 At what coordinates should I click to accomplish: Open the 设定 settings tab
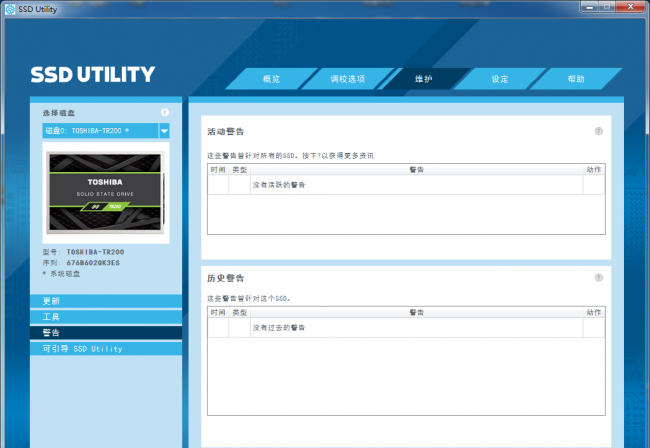tap(500, 79)
